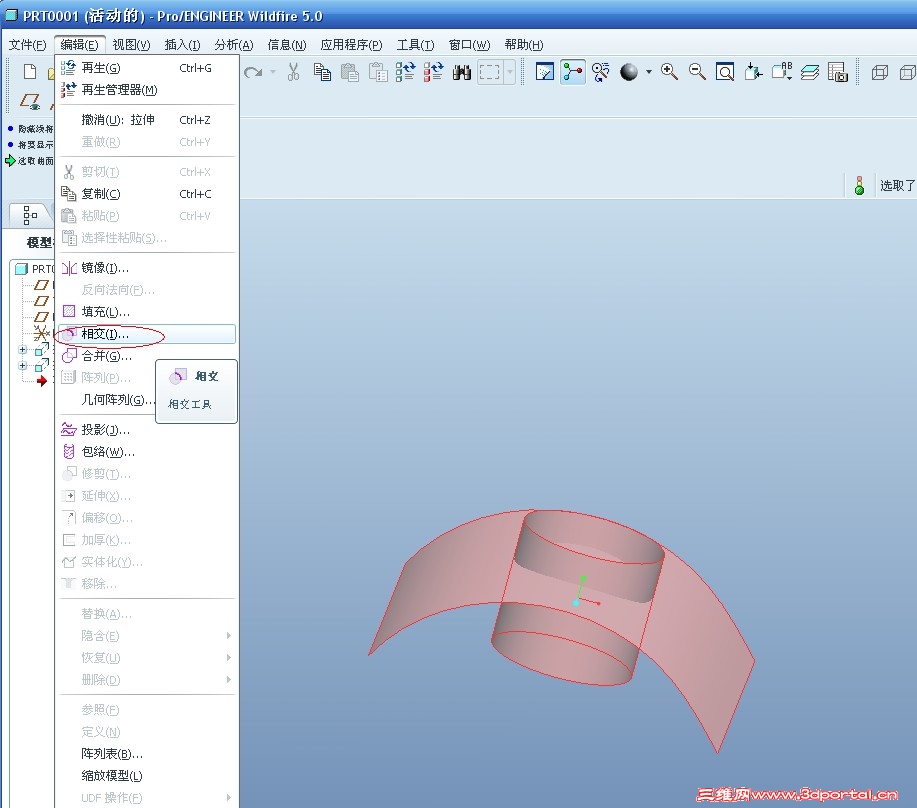Screen dimensions: 917x808
Task: Choose 再生管理器(M) menu entry
Action: tap(147, 90)
